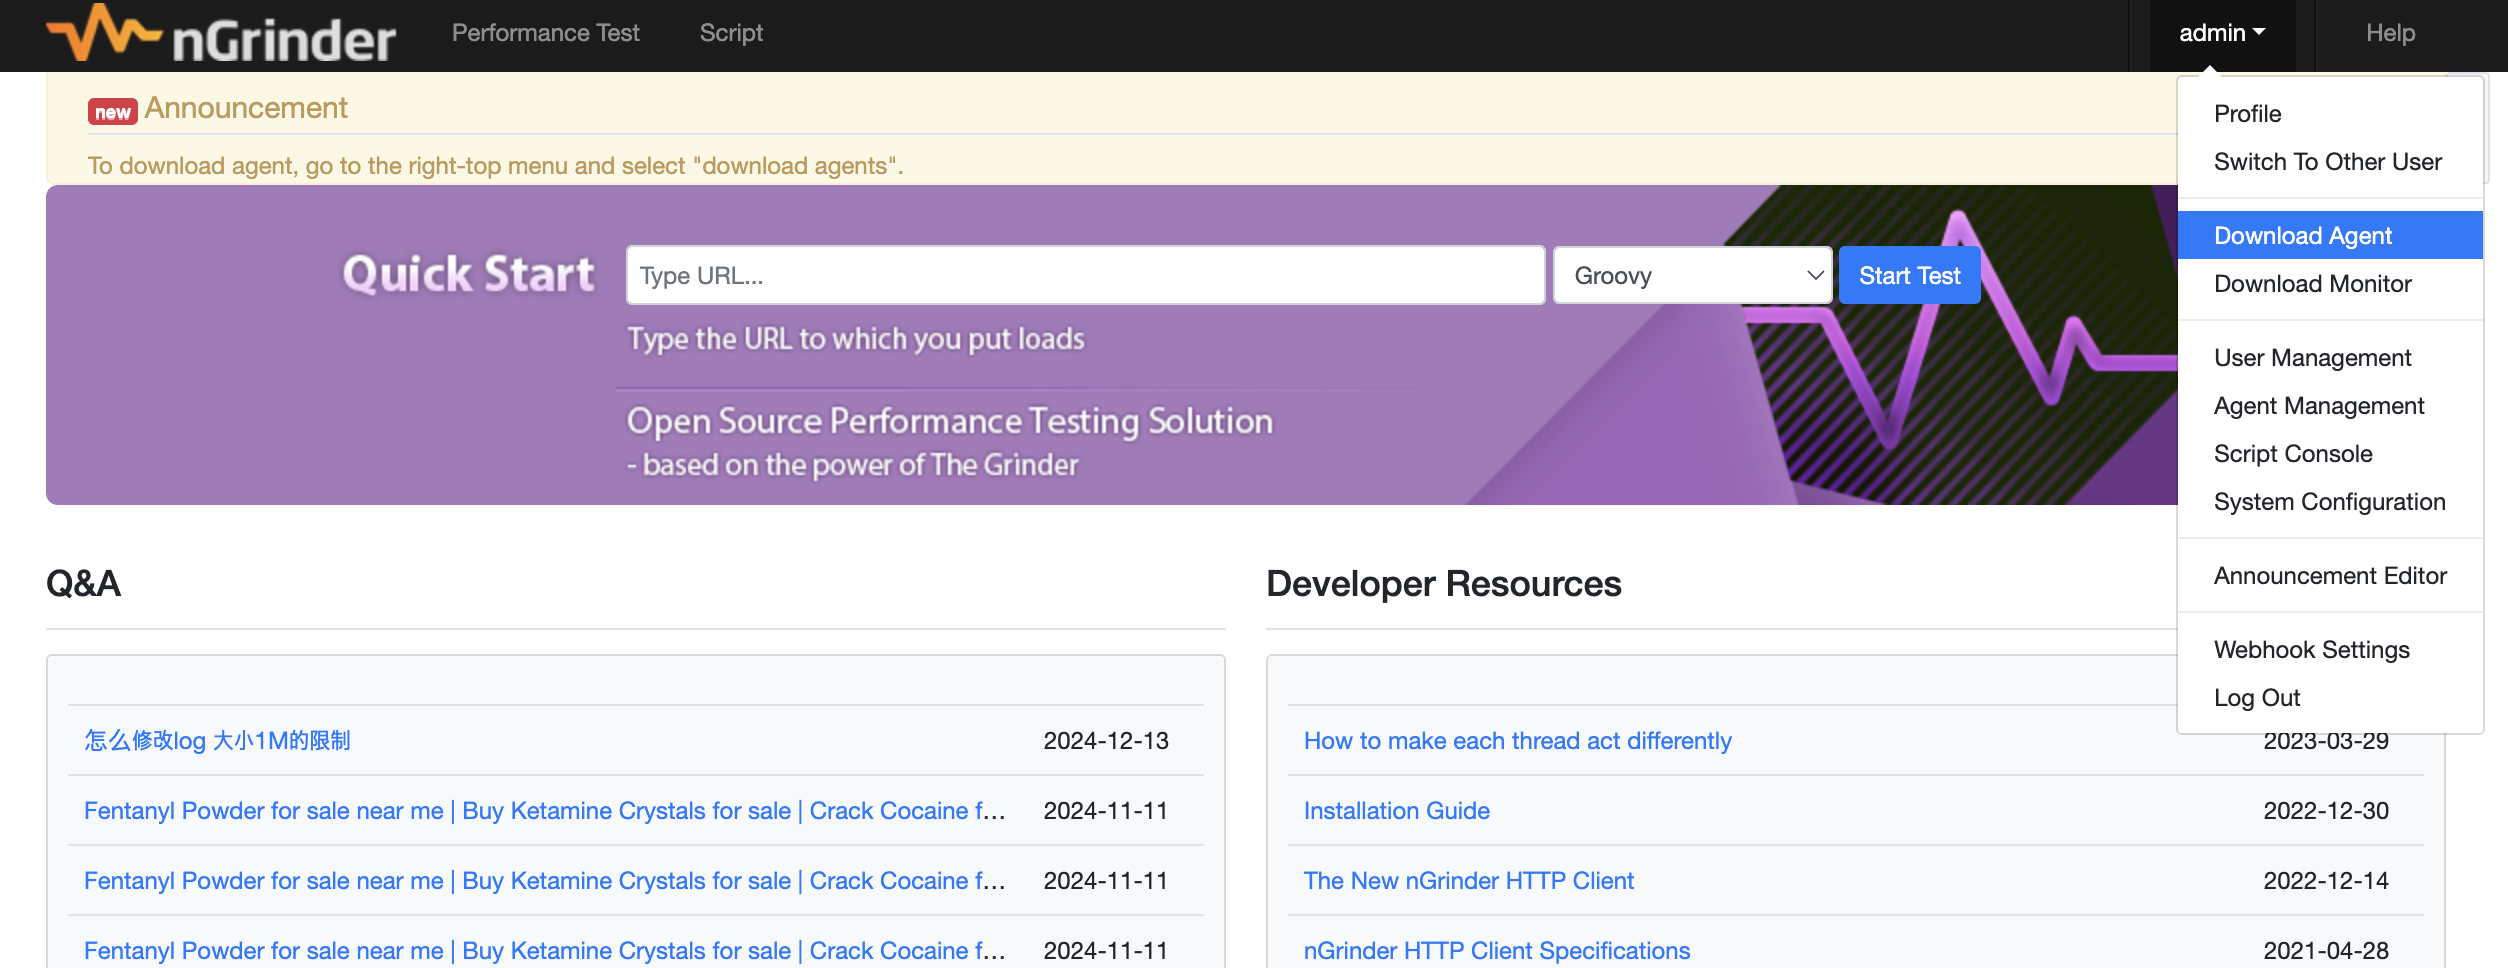
Task: Click the red new badge
Action: [x=112, y=112]
